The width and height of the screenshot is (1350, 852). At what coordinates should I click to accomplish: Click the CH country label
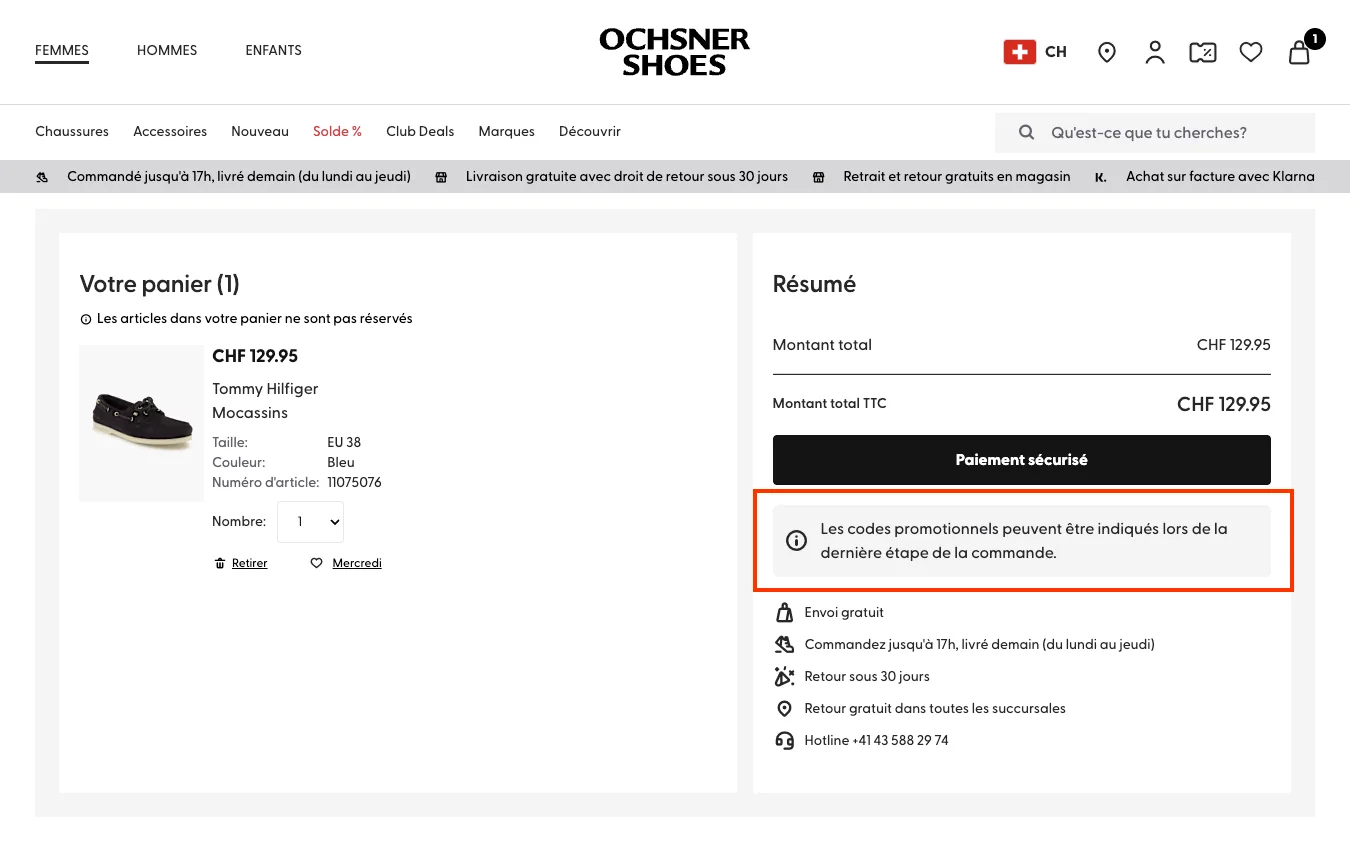click(x=1056, y=52)
